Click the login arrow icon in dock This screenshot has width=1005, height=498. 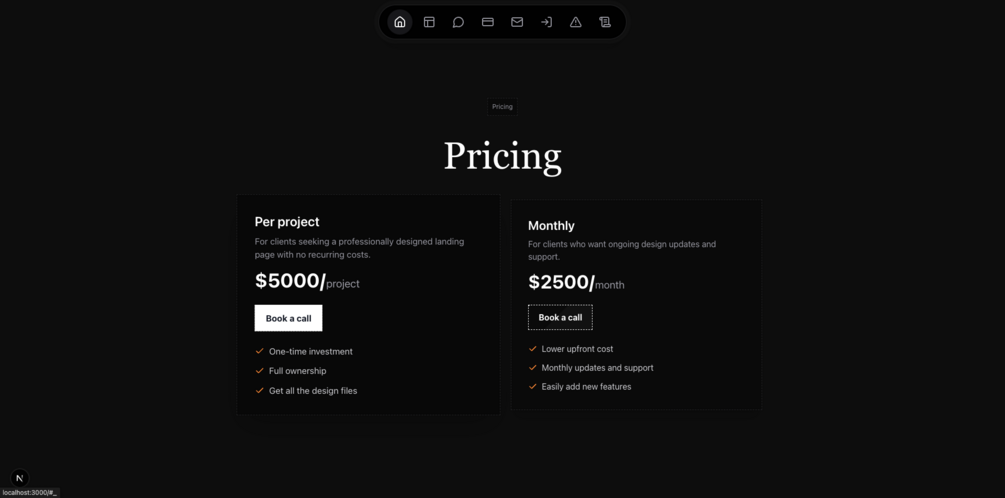tap(546, 22)
